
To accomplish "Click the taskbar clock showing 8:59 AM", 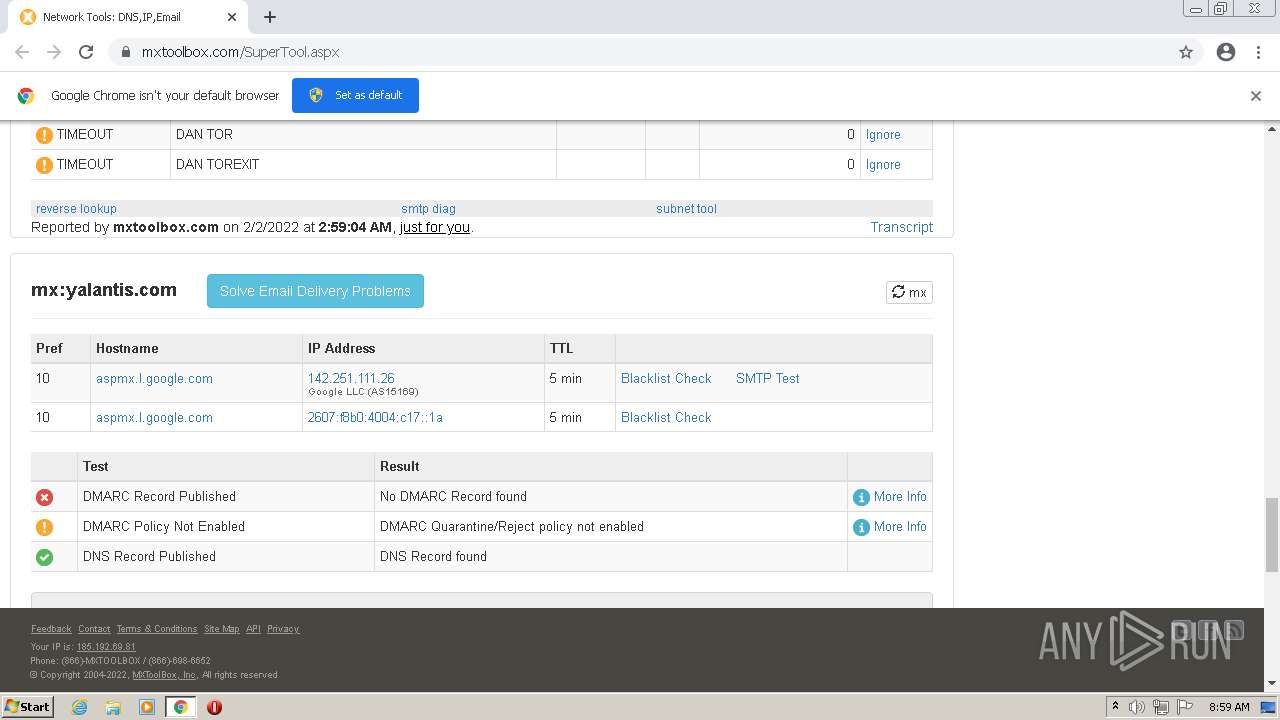I will [1229, 707].
